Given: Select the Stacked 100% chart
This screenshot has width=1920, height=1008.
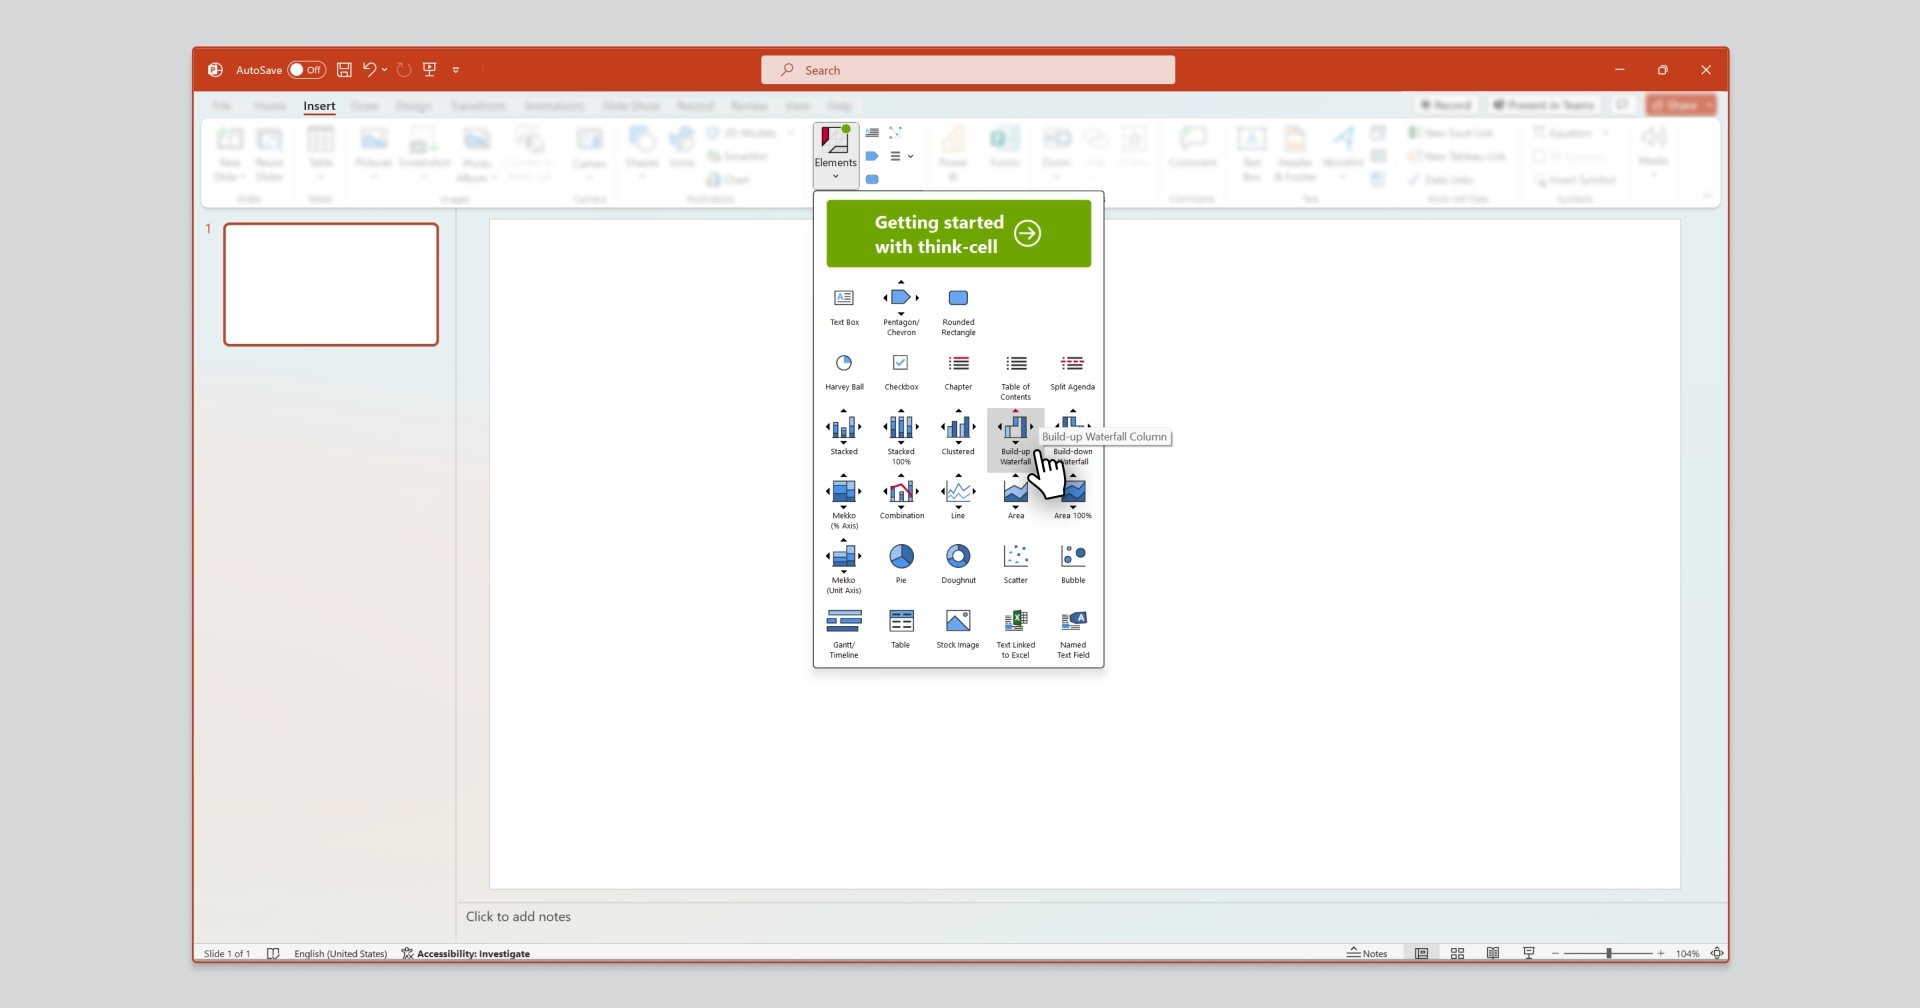Looking at the screenshot, I should [901, 437].
